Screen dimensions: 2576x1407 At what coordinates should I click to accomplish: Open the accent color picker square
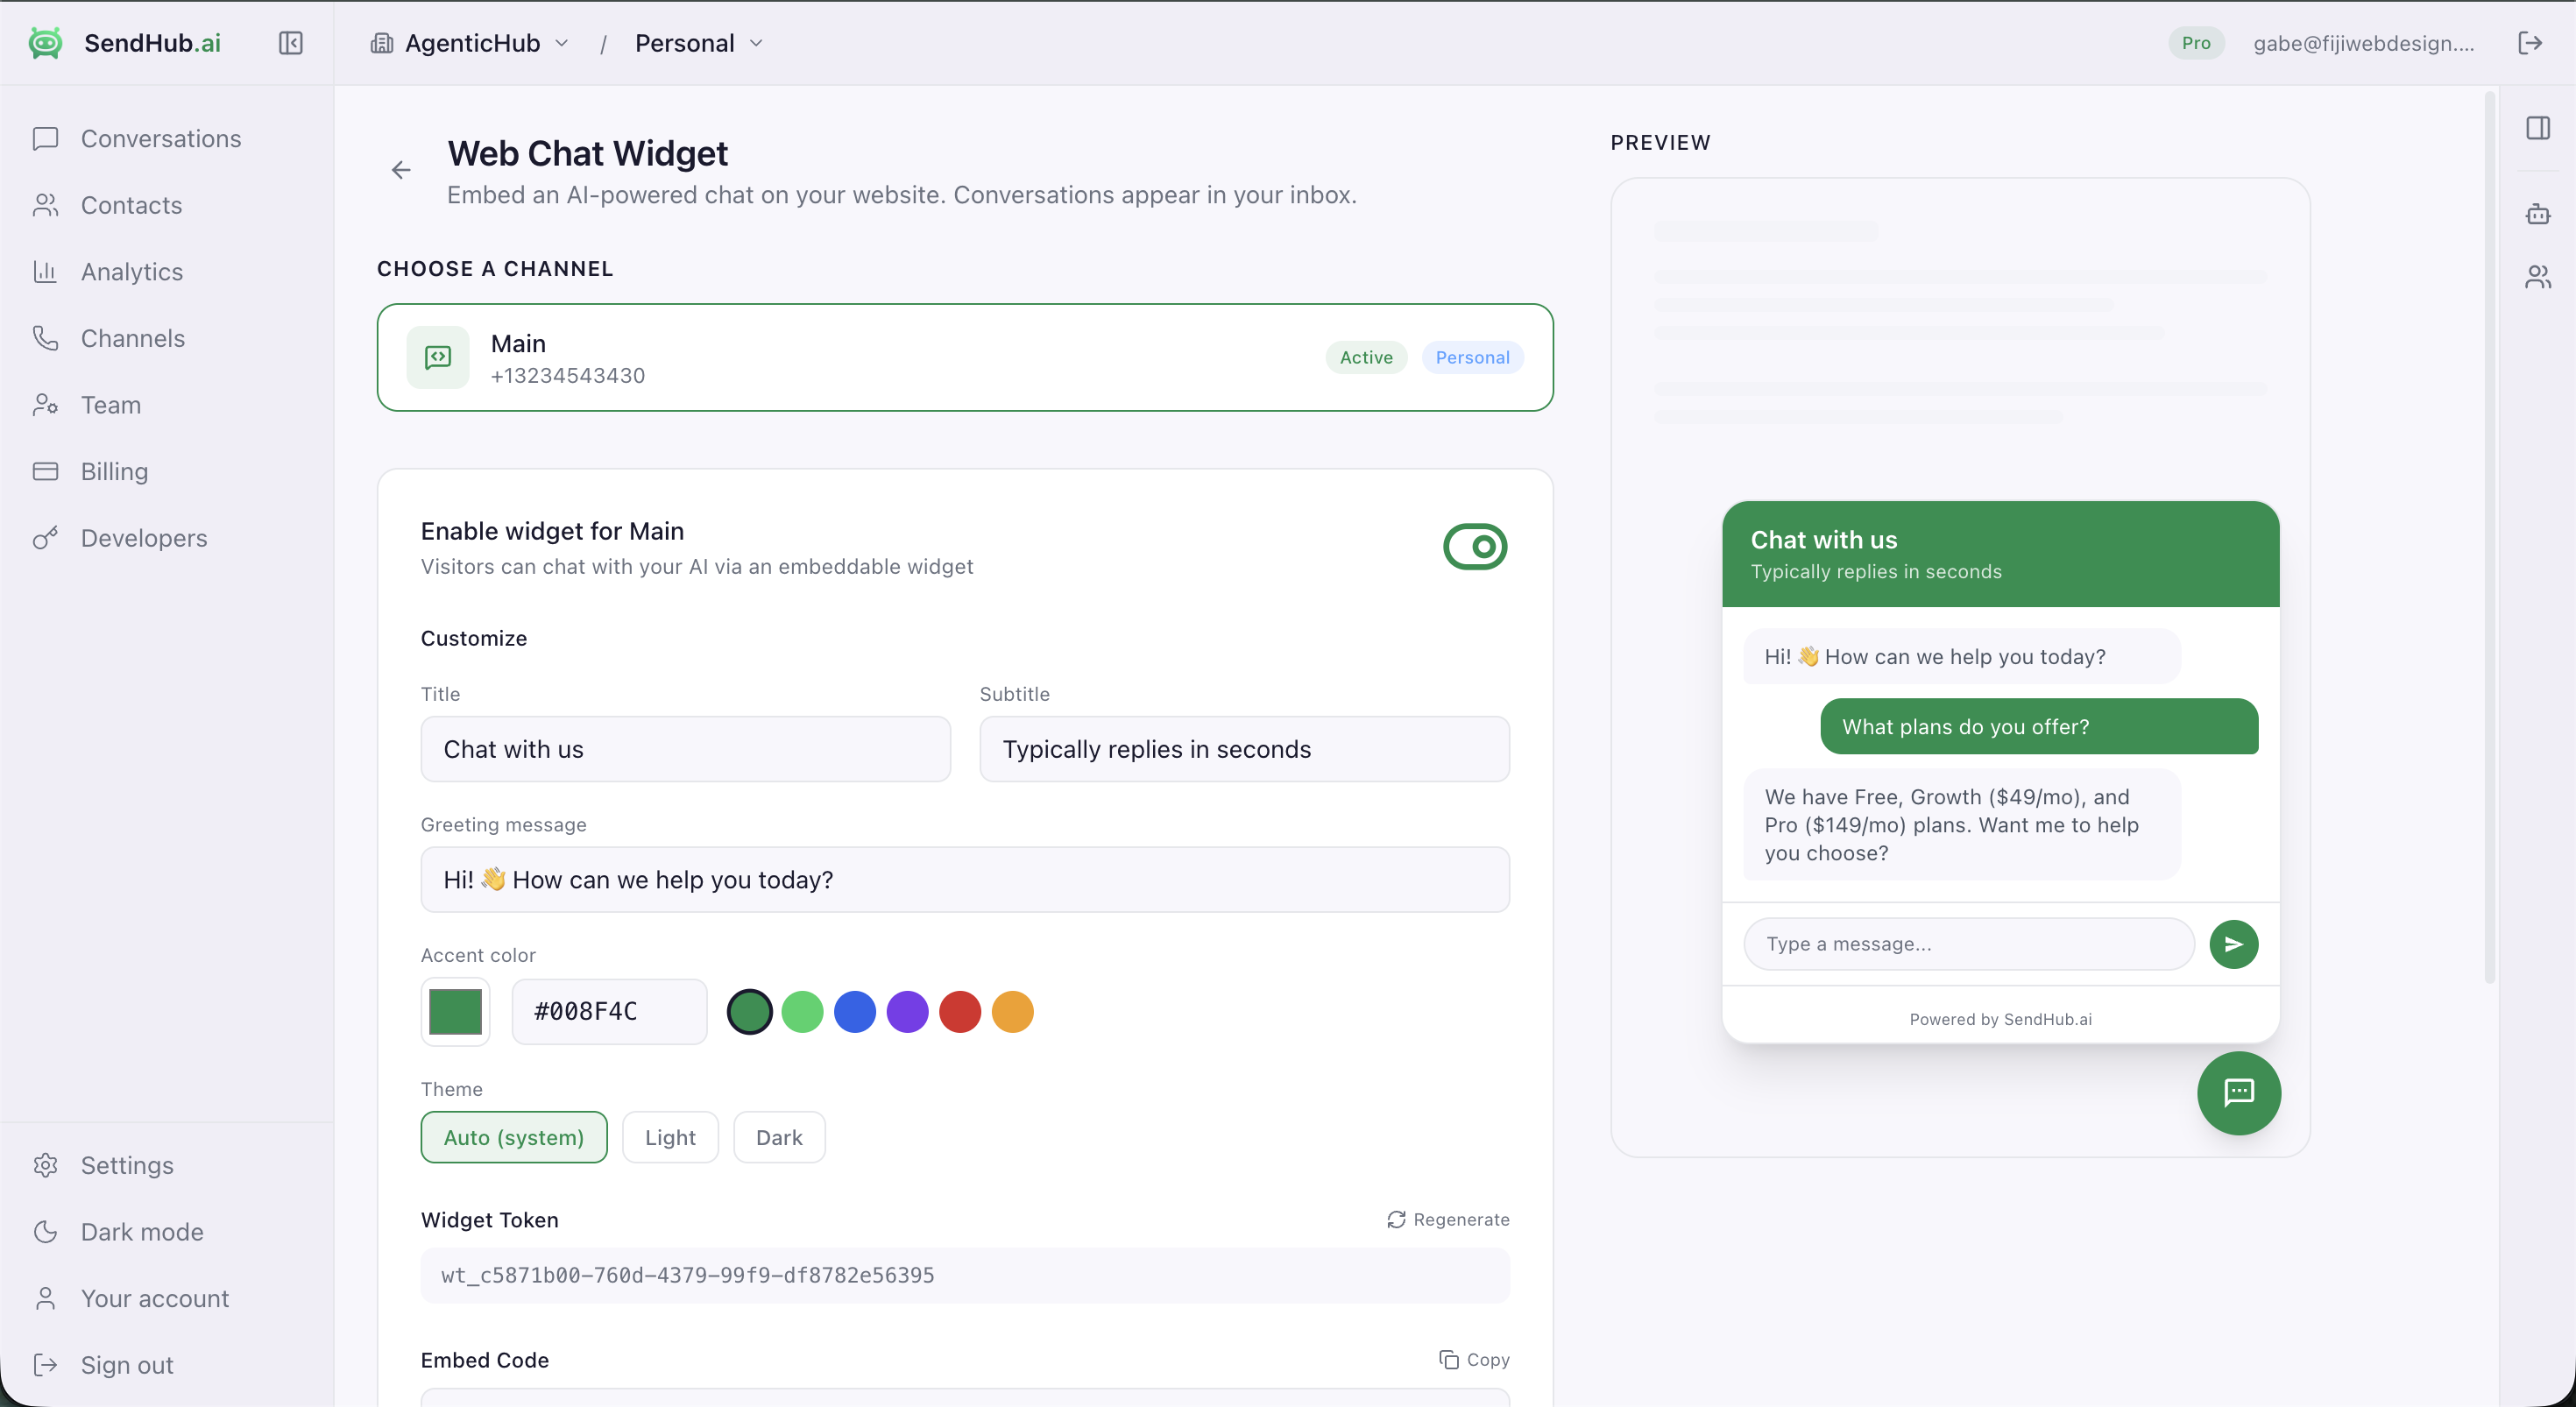(x=455, y=1011)
